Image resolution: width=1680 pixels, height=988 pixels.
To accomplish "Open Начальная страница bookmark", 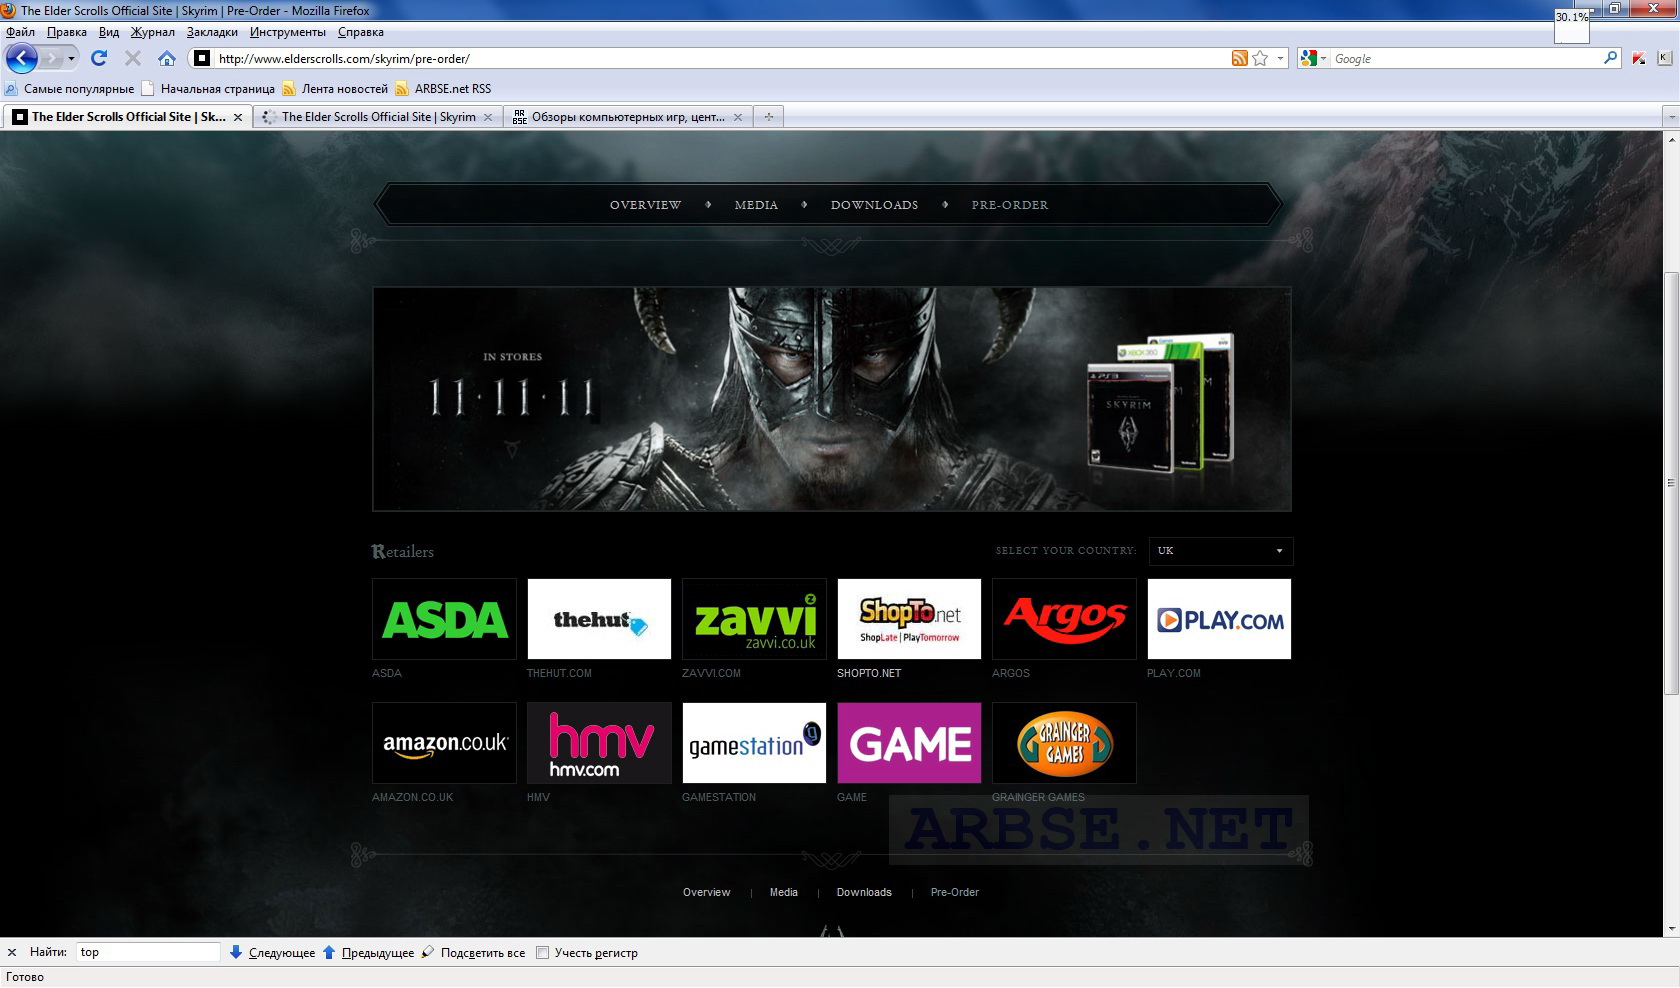I will click(x=208, y=89).
